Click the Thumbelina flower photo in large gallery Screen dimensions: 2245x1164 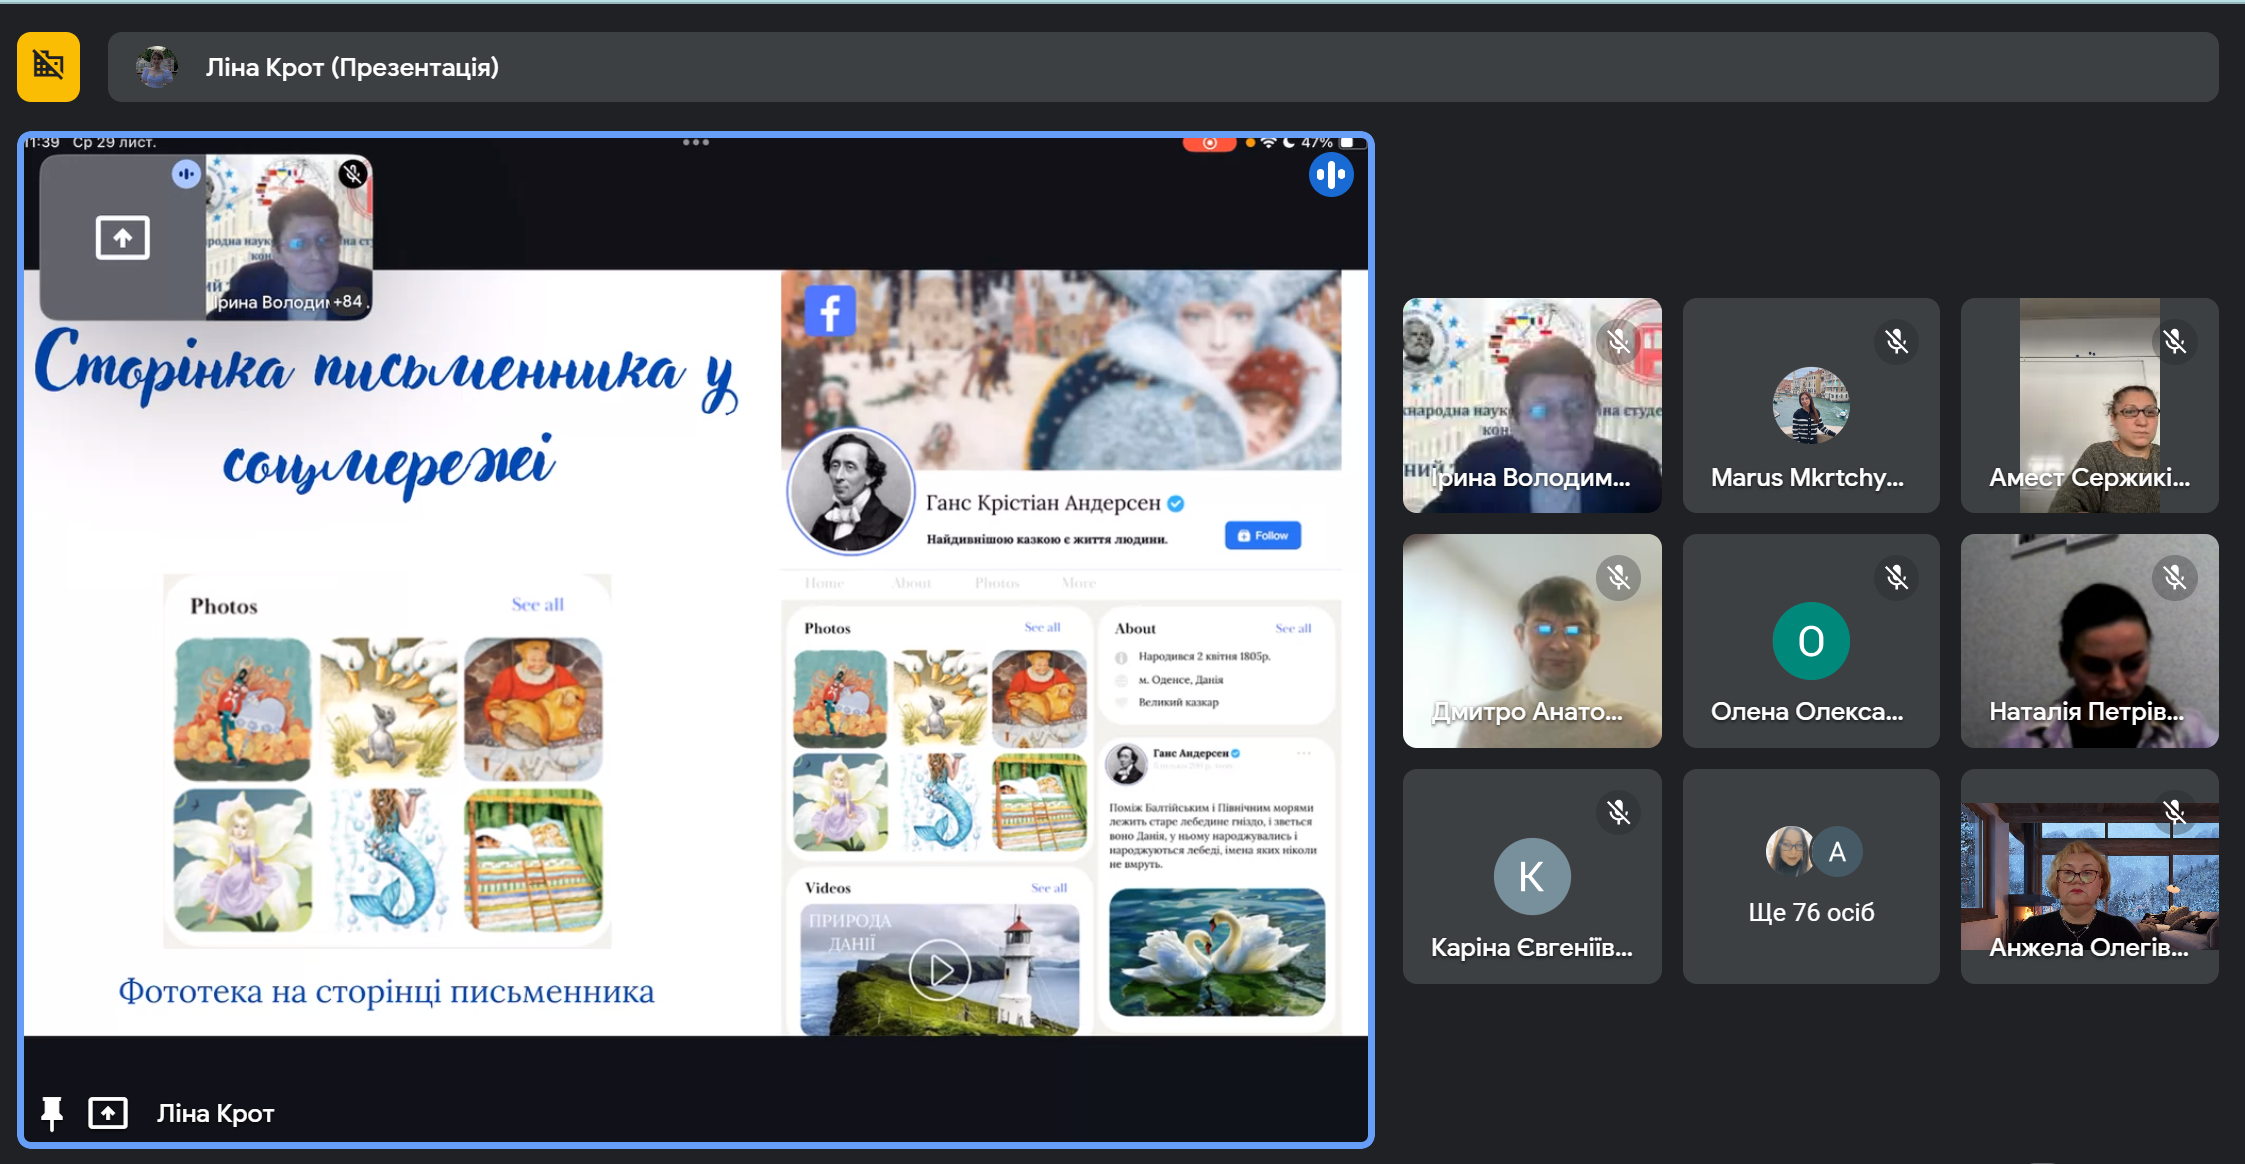click(242, 860)
